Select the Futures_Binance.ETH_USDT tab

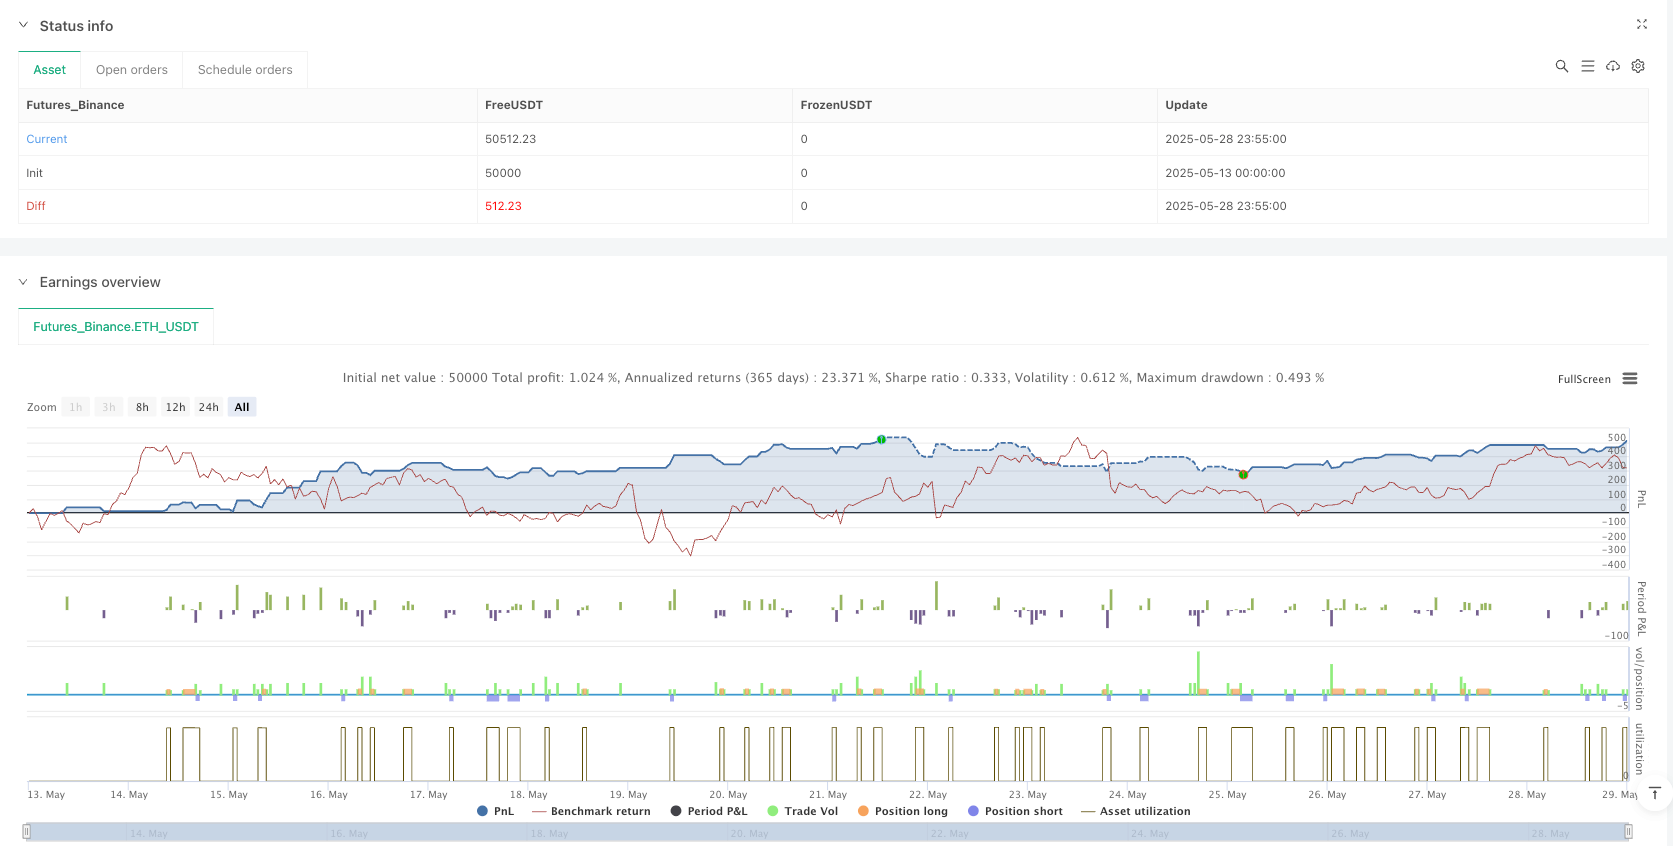coord(116,327)
